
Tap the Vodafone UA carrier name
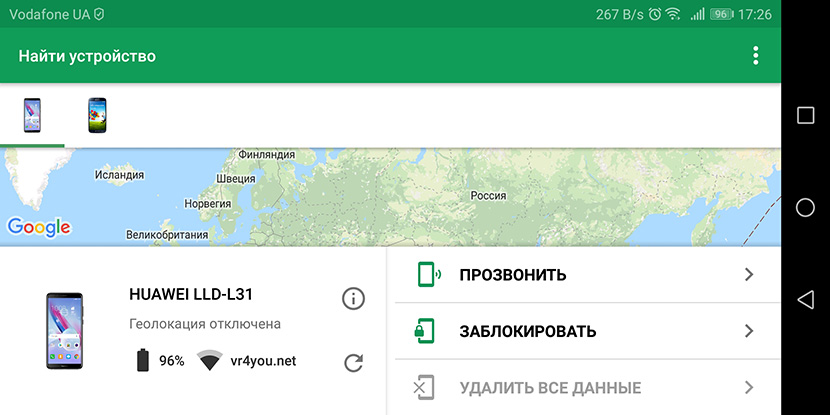coord(50,14)
